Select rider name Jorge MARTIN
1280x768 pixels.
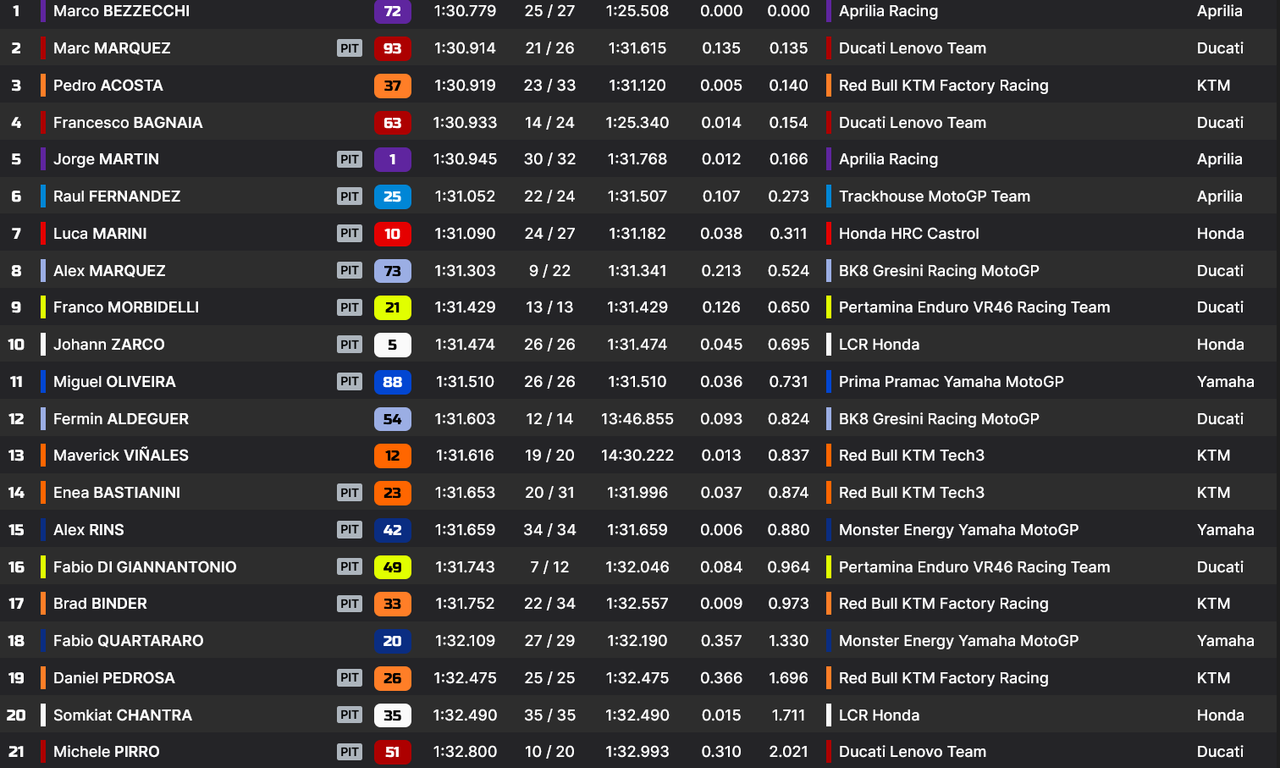[106, 159]
